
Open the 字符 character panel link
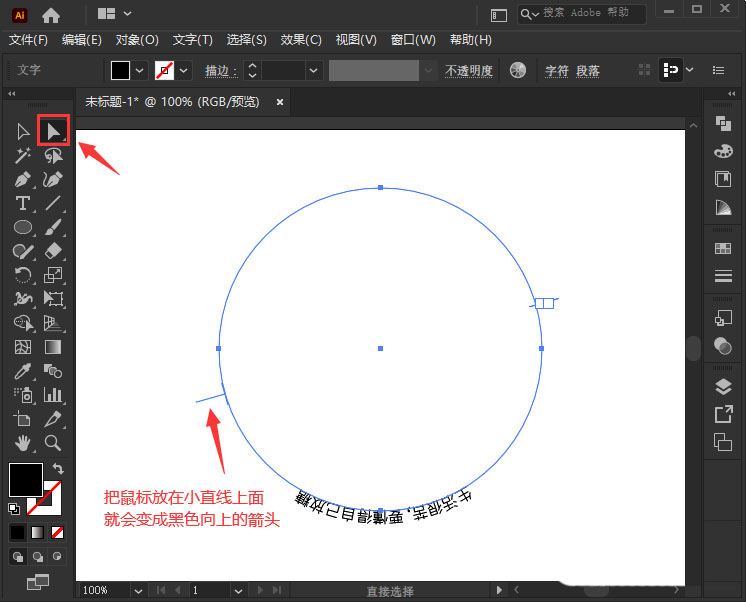[557, 71]
